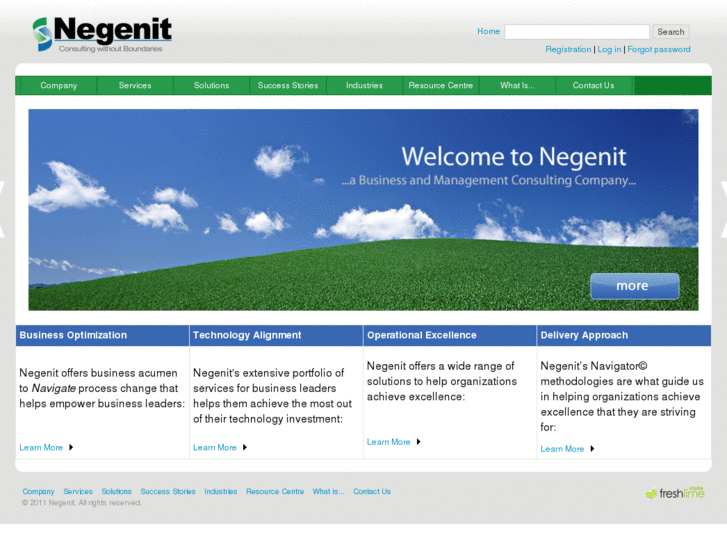Open Learn More under Technology Alignment
727x545 pixels.
coord(215,448)
